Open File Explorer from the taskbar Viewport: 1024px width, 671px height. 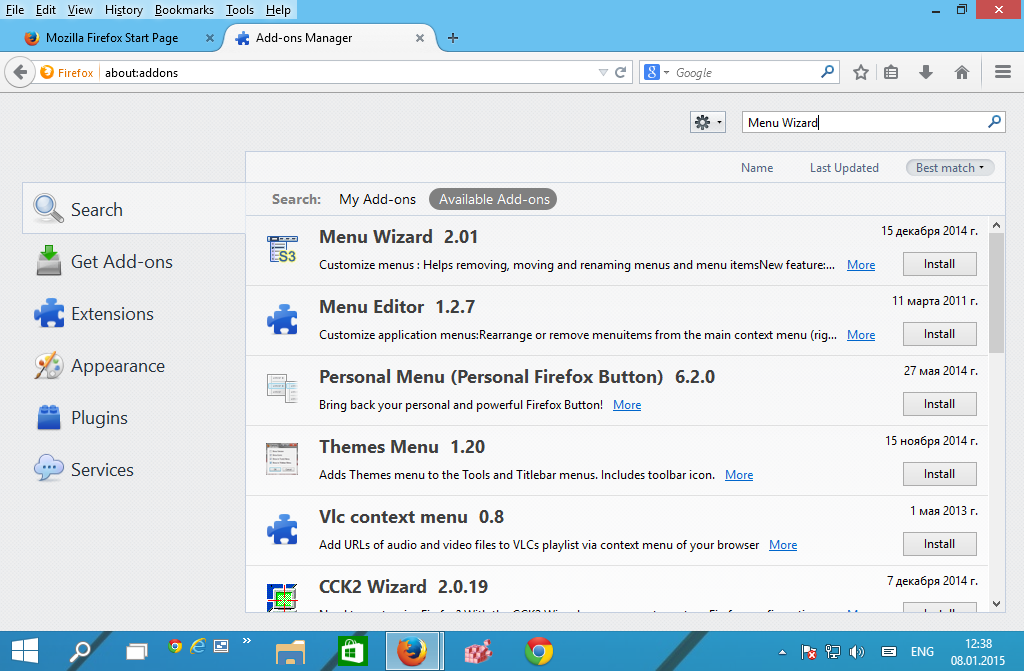291,651
